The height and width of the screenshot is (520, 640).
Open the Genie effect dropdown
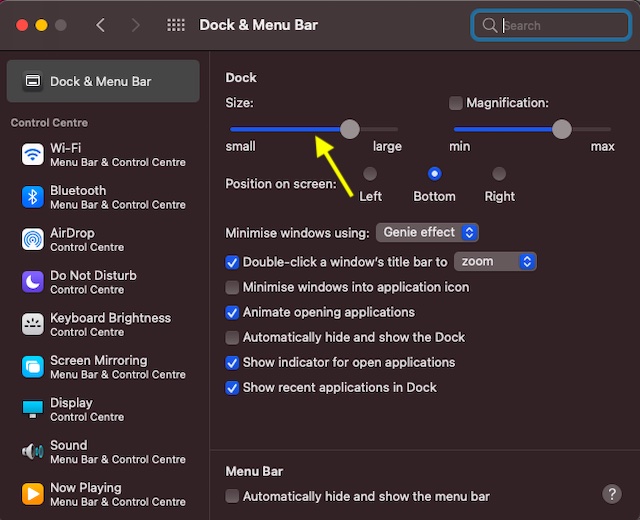point(427,233)
